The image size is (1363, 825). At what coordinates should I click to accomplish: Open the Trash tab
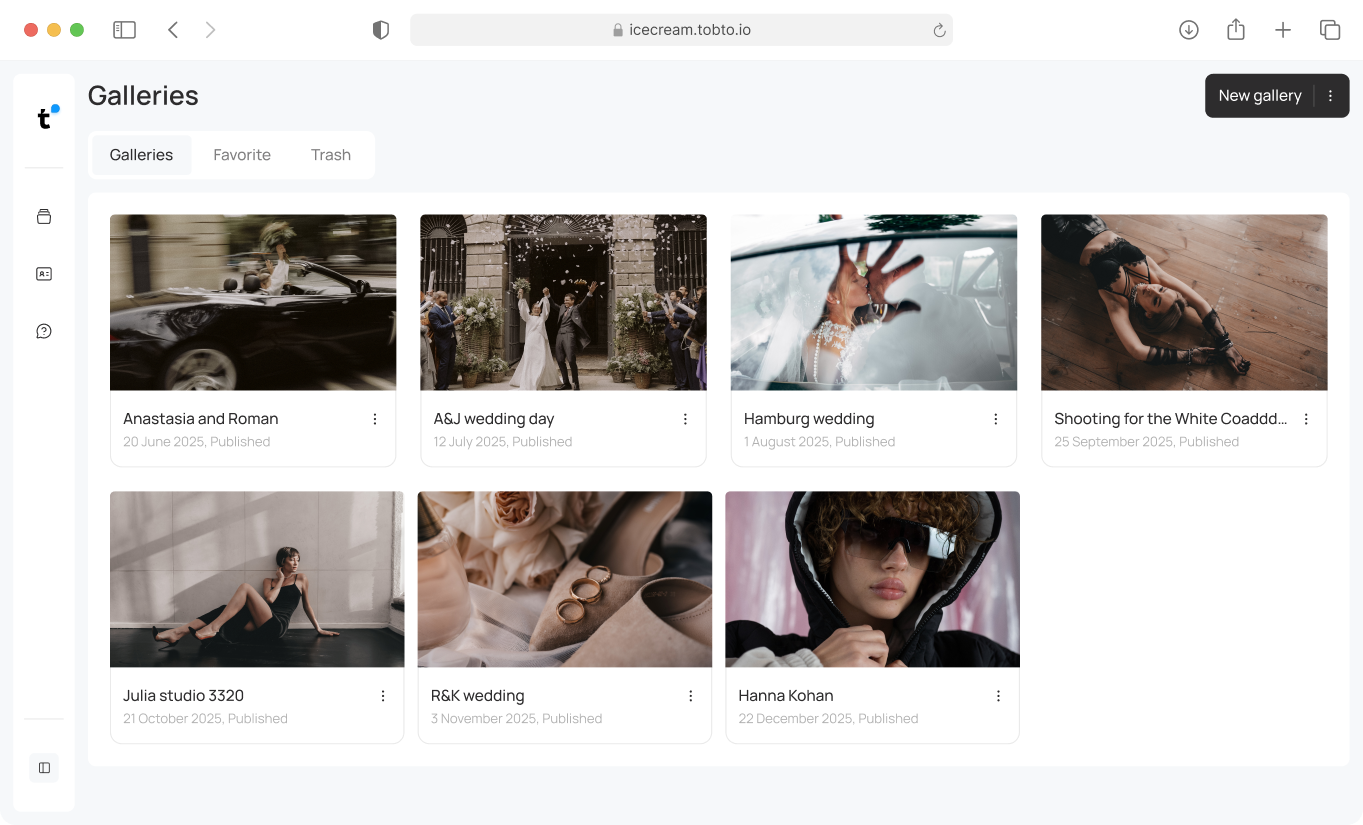330,154
